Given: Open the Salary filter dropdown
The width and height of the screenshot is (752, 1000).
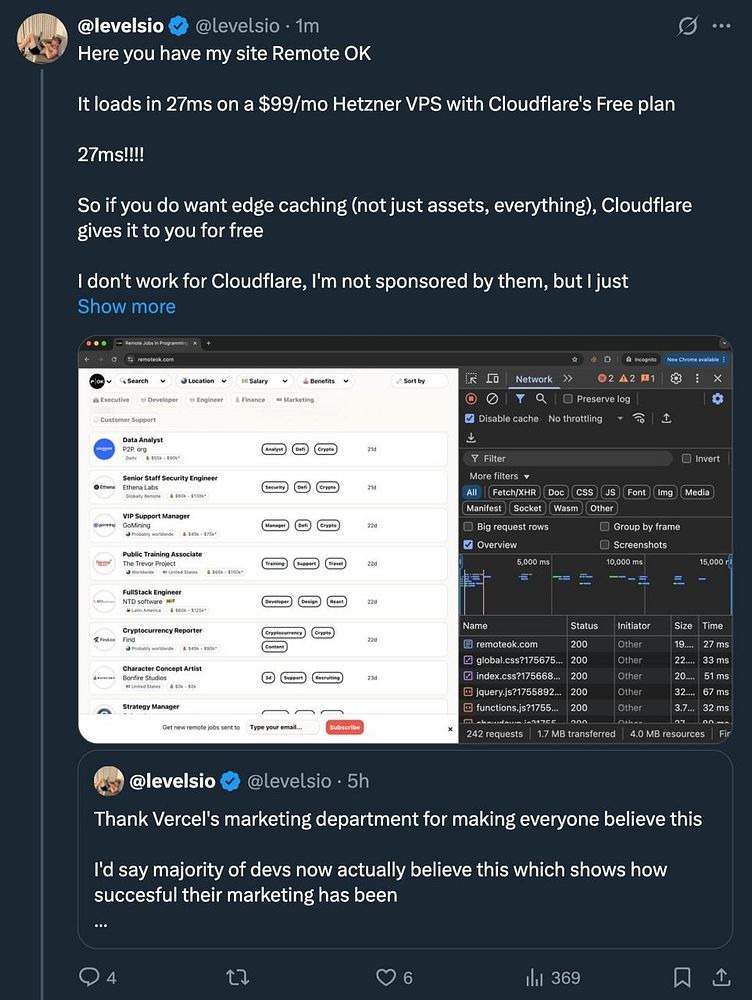Looking at the screenshot, I should (x=264, y=381).
